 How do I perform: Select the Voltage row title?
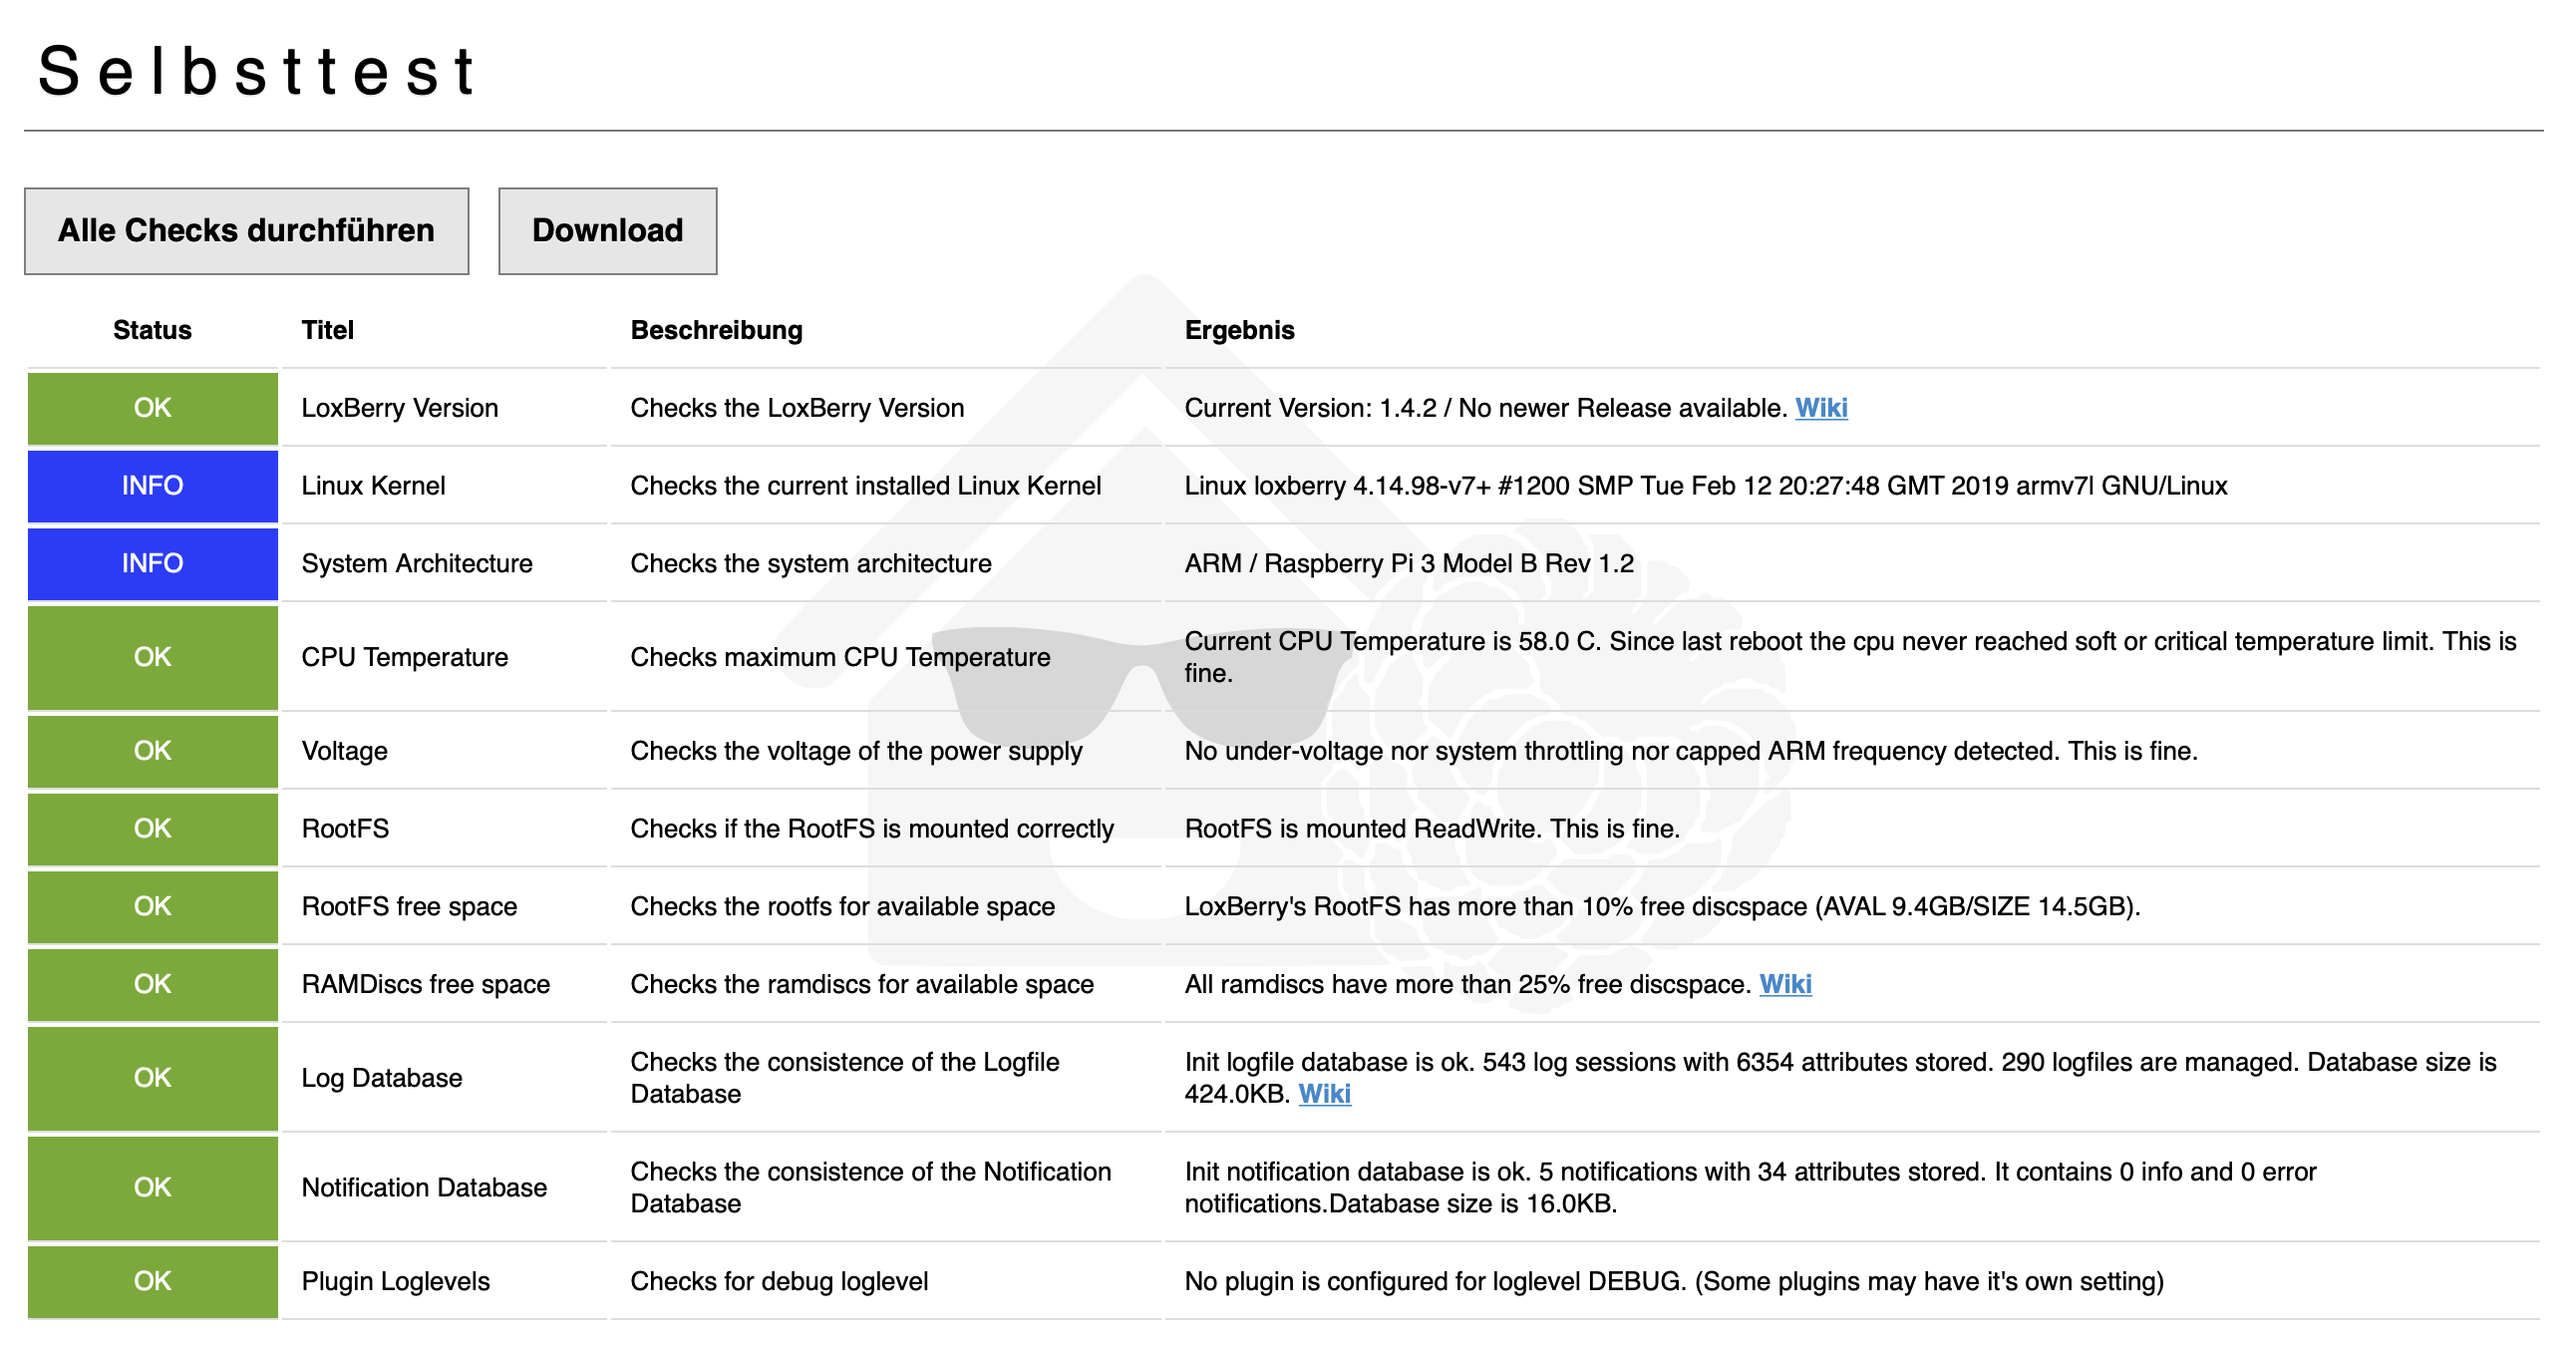tap(344, 751)
